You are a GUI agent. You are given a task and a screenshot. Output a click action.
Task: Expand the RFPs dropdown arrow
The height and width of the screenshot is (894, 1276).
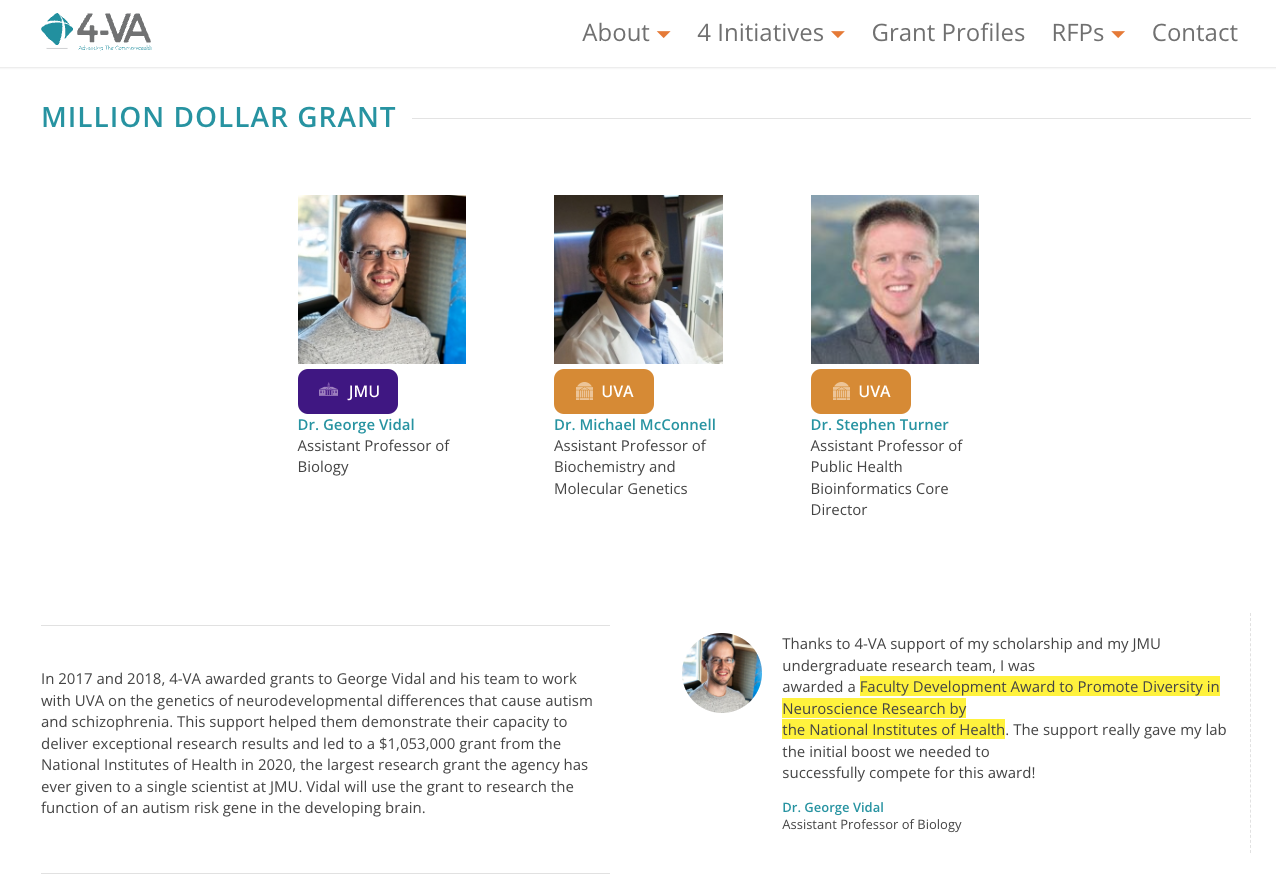(1118, 34)
